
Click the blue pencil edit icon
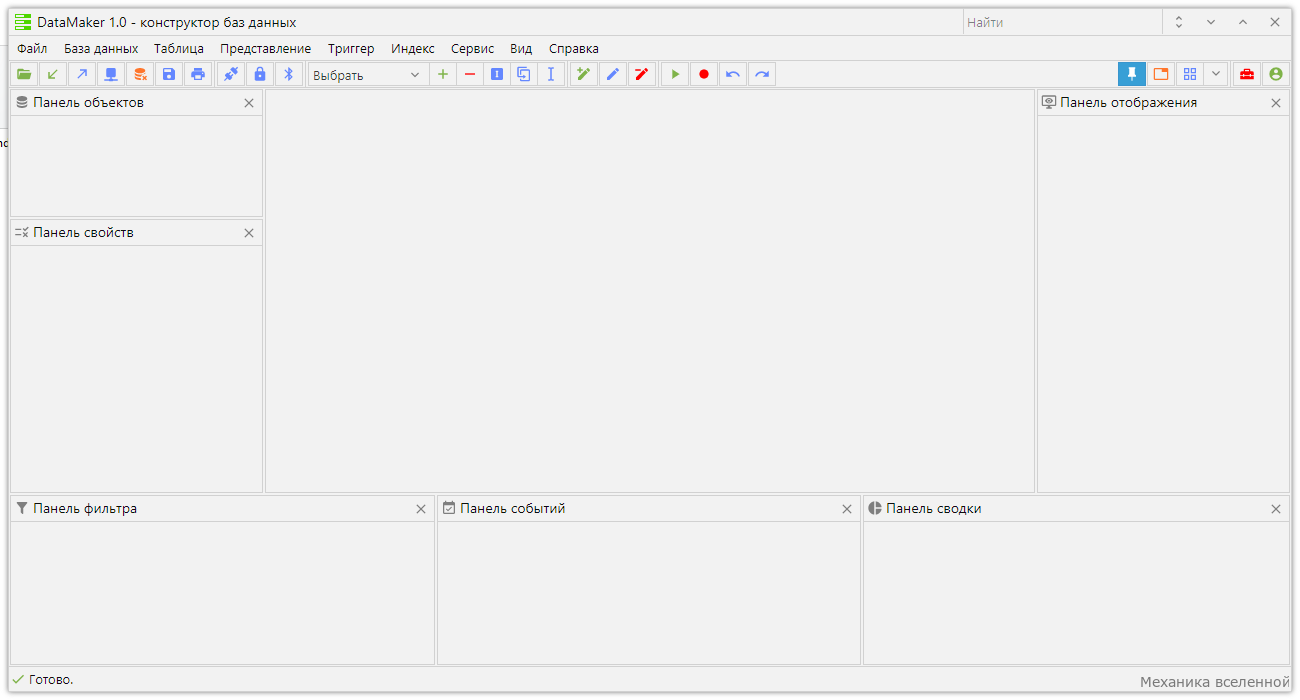(x=613, y=74)
